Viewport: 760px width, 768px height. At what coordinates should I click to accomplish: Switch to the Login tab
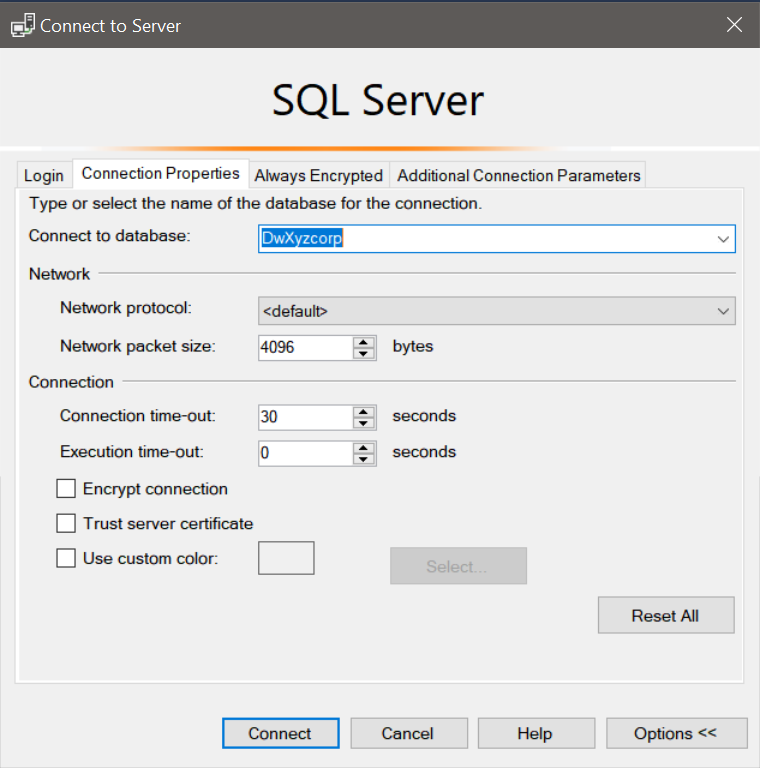click(44, 175)
